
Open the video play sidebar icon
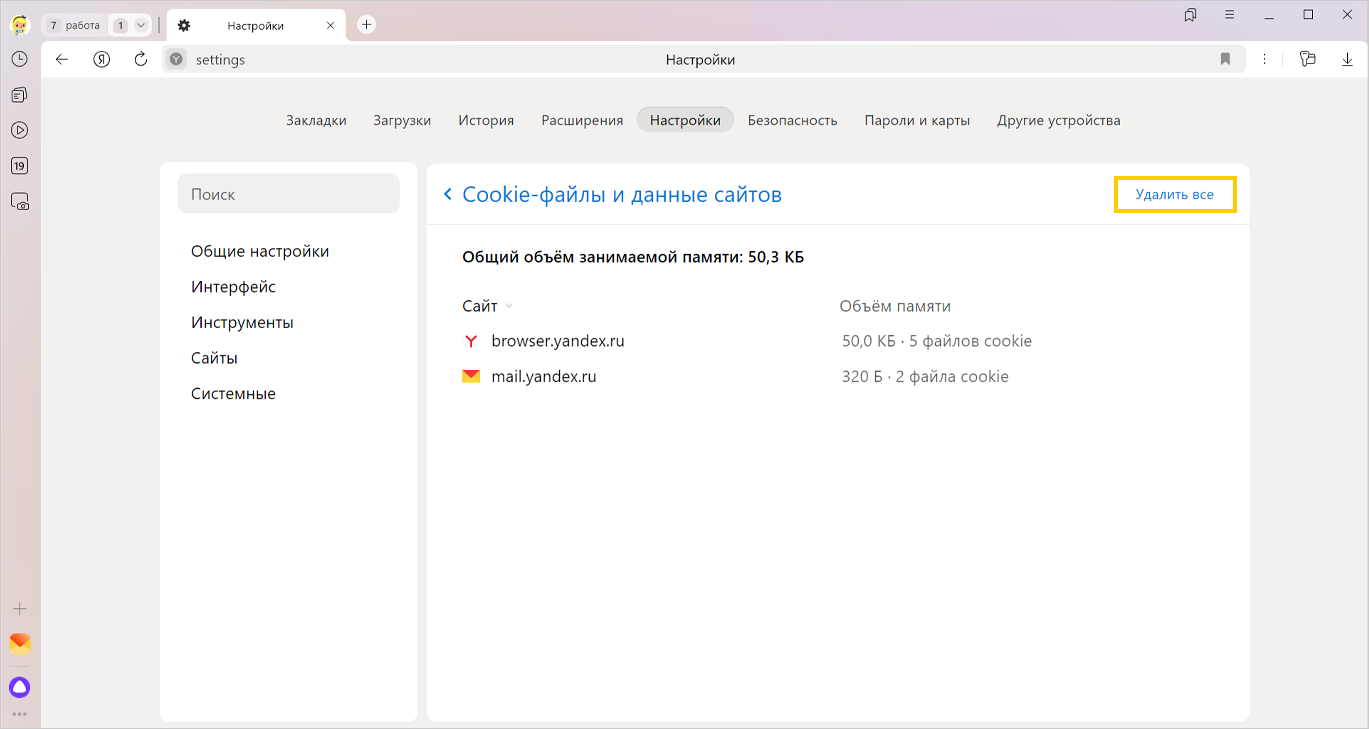click(19, 130)
